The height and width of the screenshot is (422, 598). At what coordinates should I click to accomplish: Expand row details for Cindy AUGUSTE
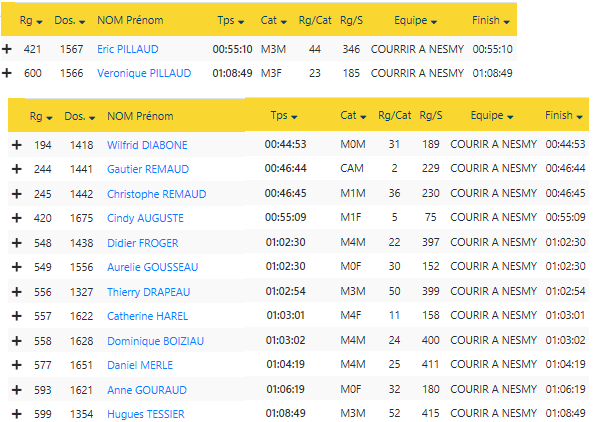point(17,218)
